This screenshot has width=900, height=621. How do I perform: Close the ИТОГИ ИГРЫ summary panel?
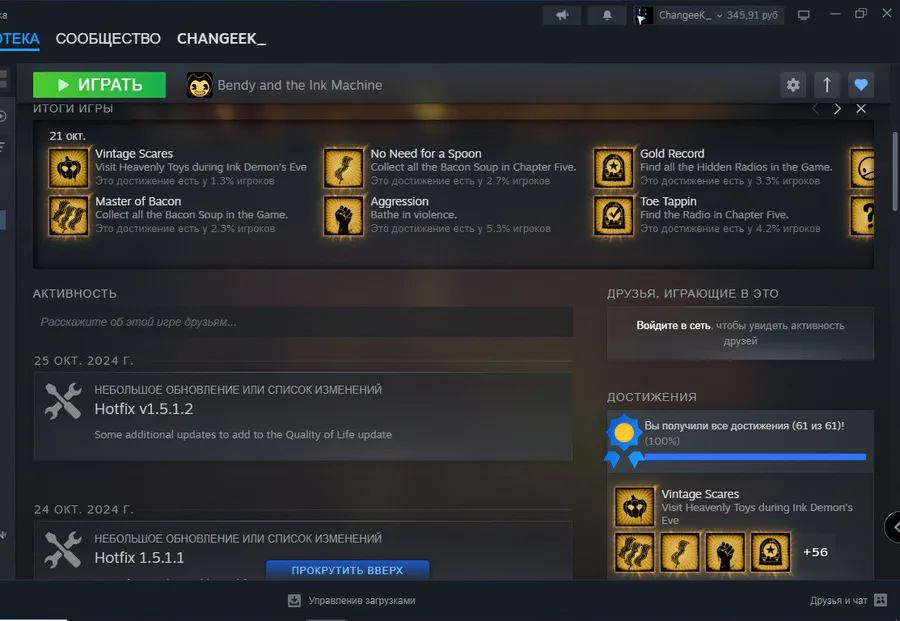(861, 108)
